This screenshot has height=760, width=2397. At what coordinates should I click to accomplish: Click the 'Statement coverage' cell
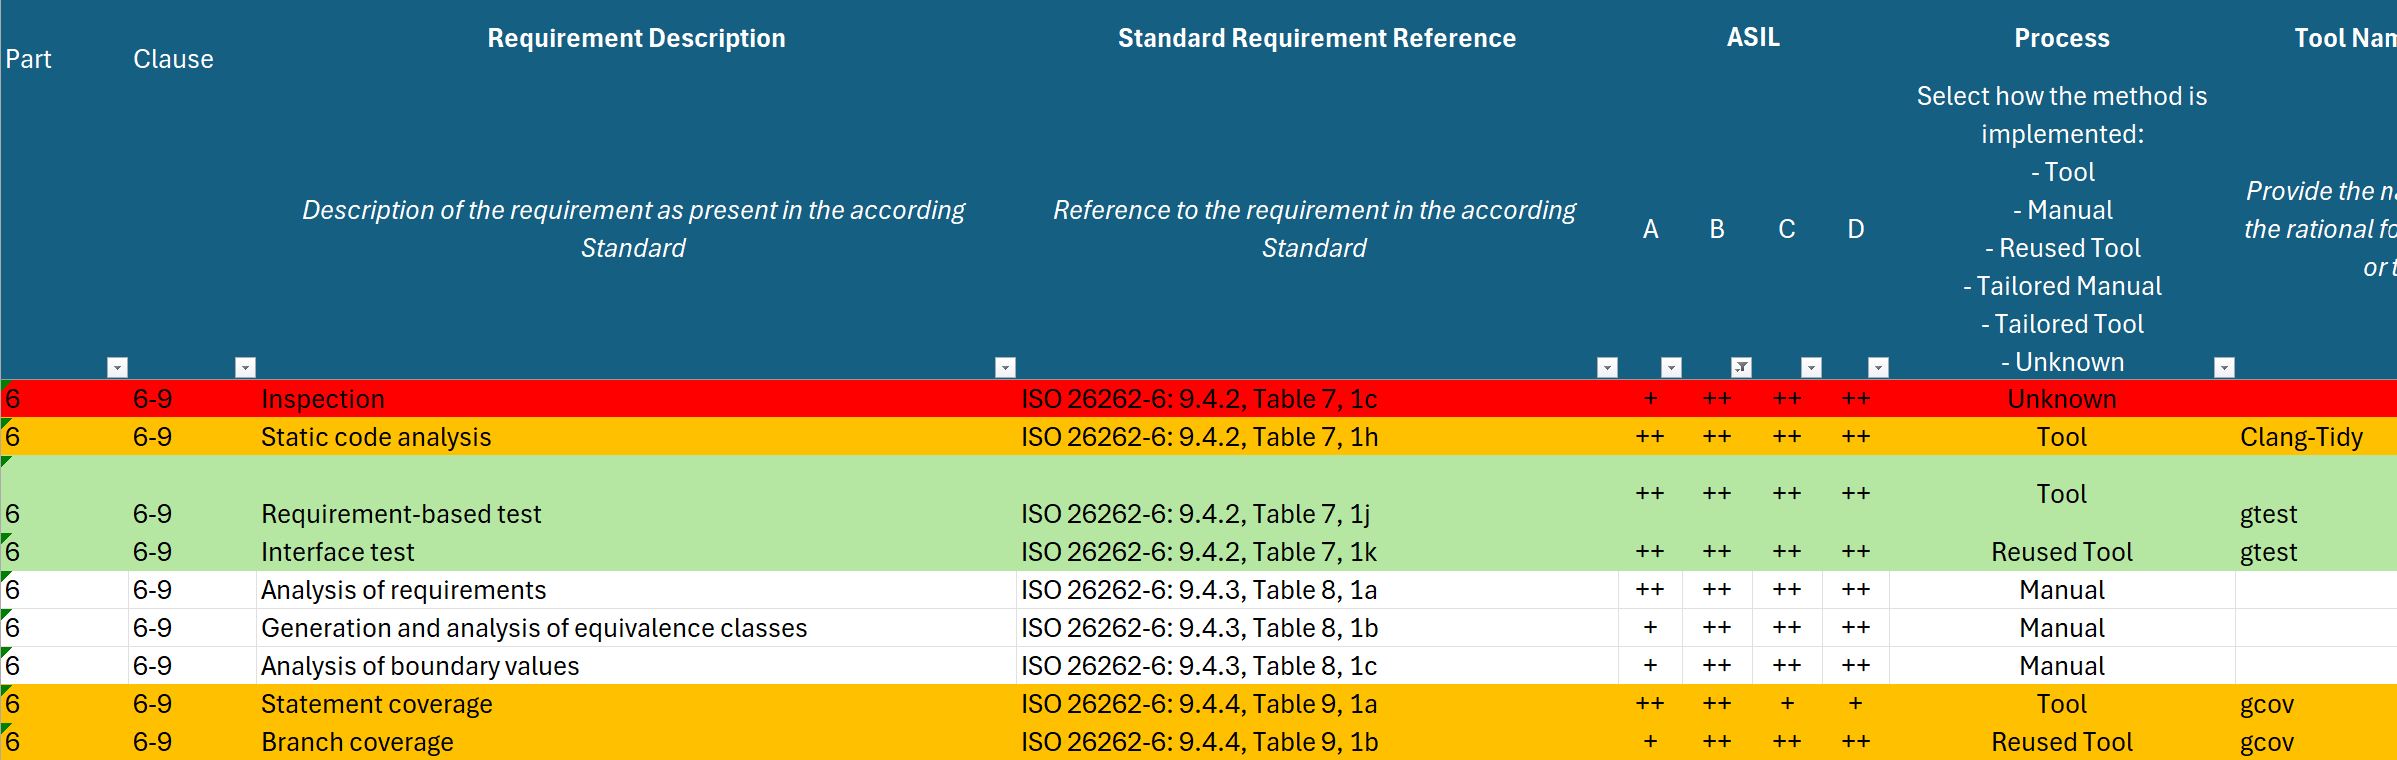636,704
